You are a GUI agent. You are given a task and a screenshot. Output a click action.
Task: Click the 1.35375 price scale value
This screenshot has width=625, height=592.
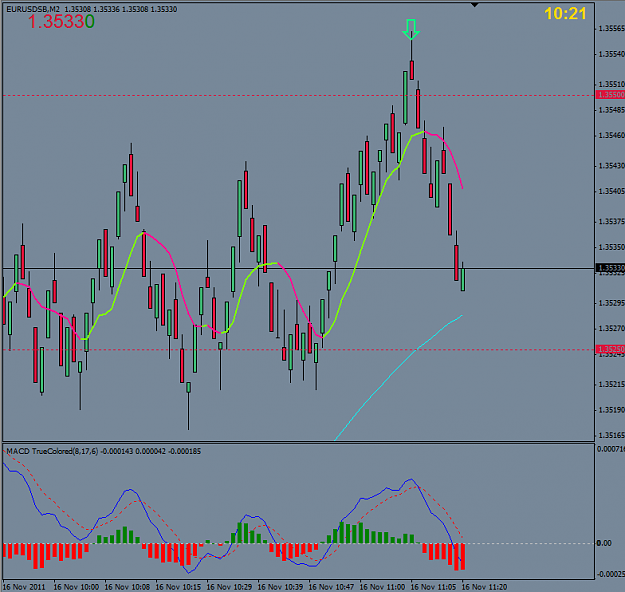pos(611,222)
